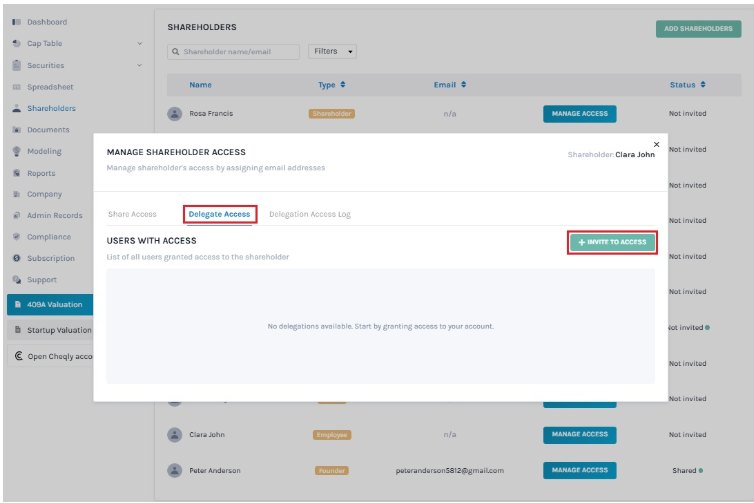Image resolution: width=754 pixels, height=503 pixels.
Task: Select the Modeling lightbulb icon
Action: pyautogui.click(x=17, y=151)
